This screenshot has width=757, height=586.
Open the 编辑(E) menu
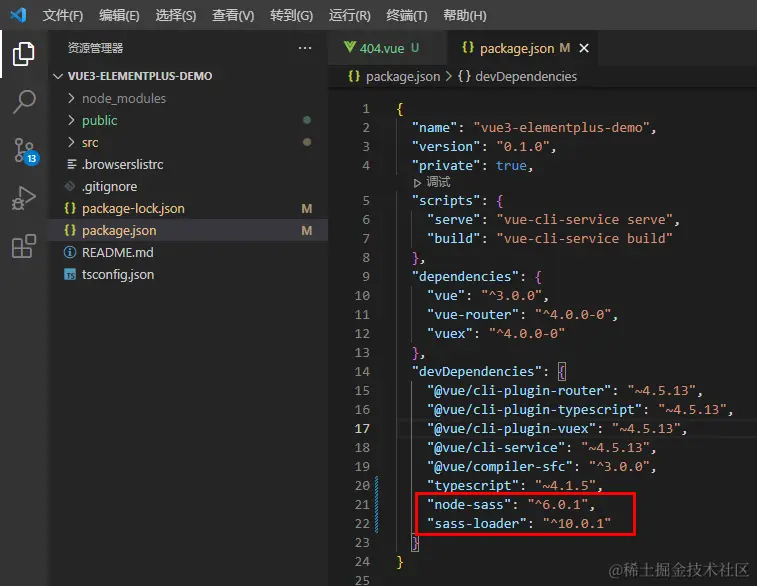pyautogui.click(x=119, y=15)
